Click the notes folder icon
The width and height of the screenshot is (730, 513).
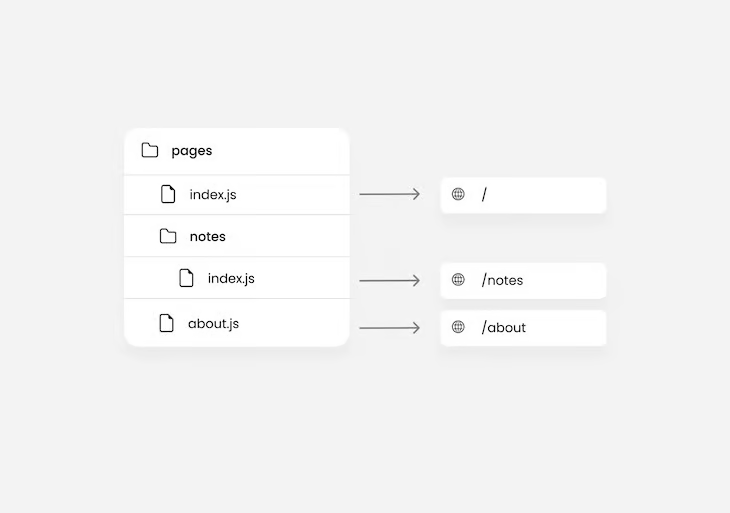(x=168, y=236)
